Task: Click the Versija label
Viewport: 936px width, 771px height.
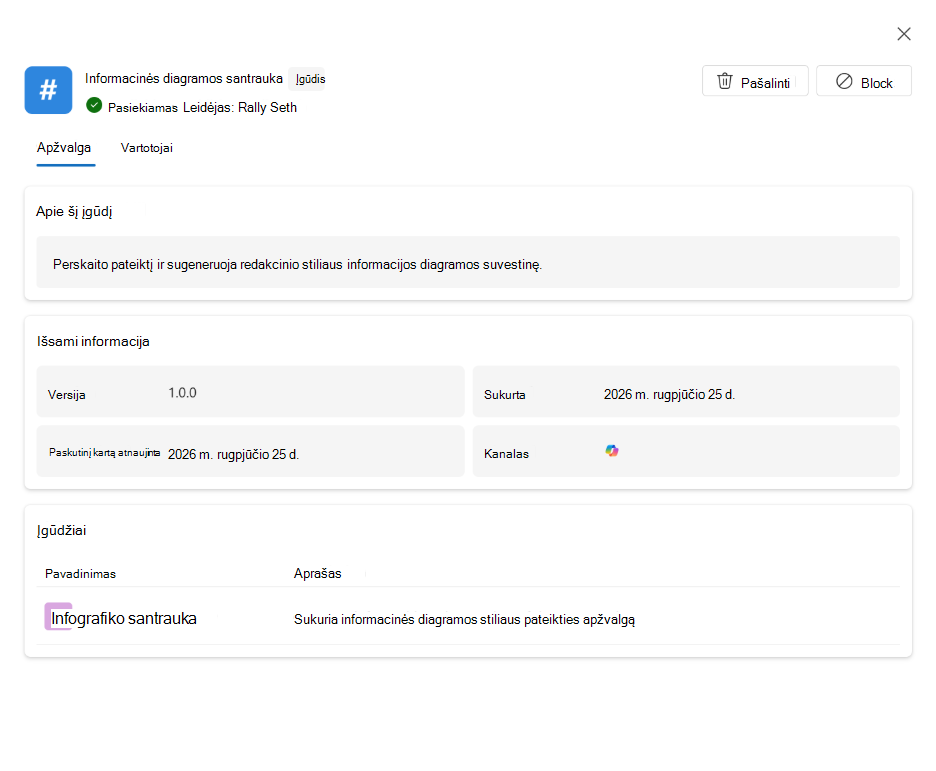Action: pyautogui.click(x=67, y=395)
